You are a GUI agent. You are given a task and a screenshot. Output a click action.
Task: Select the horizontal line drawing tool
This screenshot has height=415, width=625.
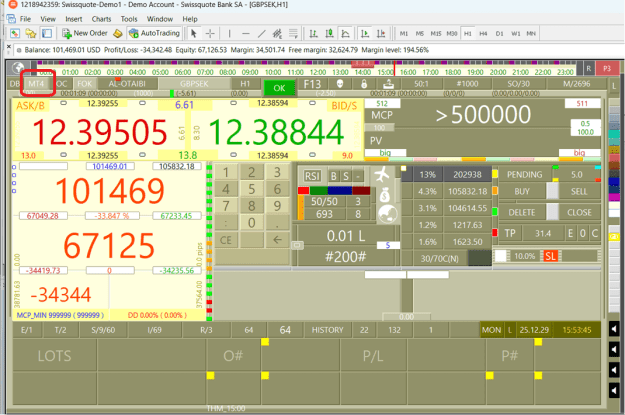pos(246,33)
